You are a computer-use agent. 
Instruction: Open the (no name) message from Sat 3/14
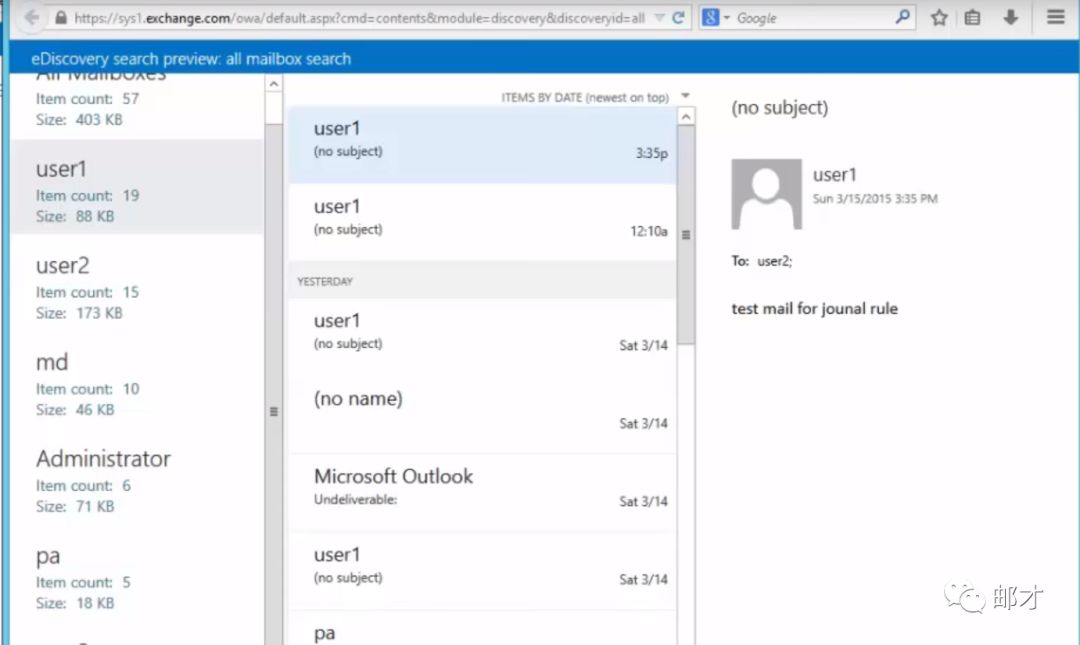click(x=482, y=409)
